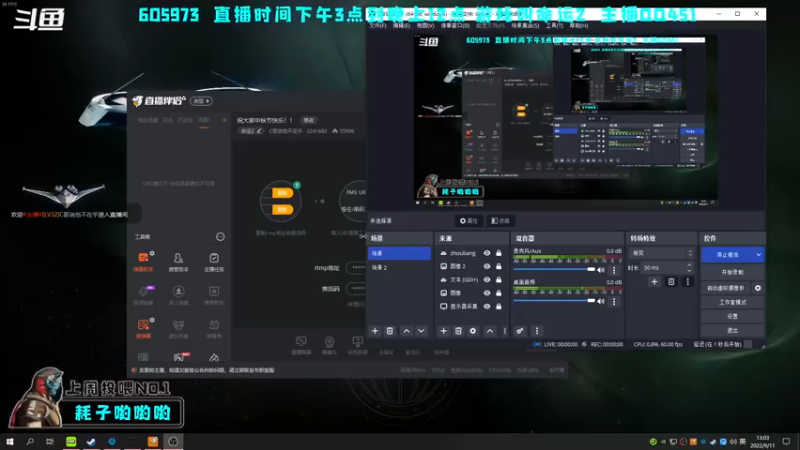Open transition properties three-dot menu
800x450 pixels.
pos(687,282)
